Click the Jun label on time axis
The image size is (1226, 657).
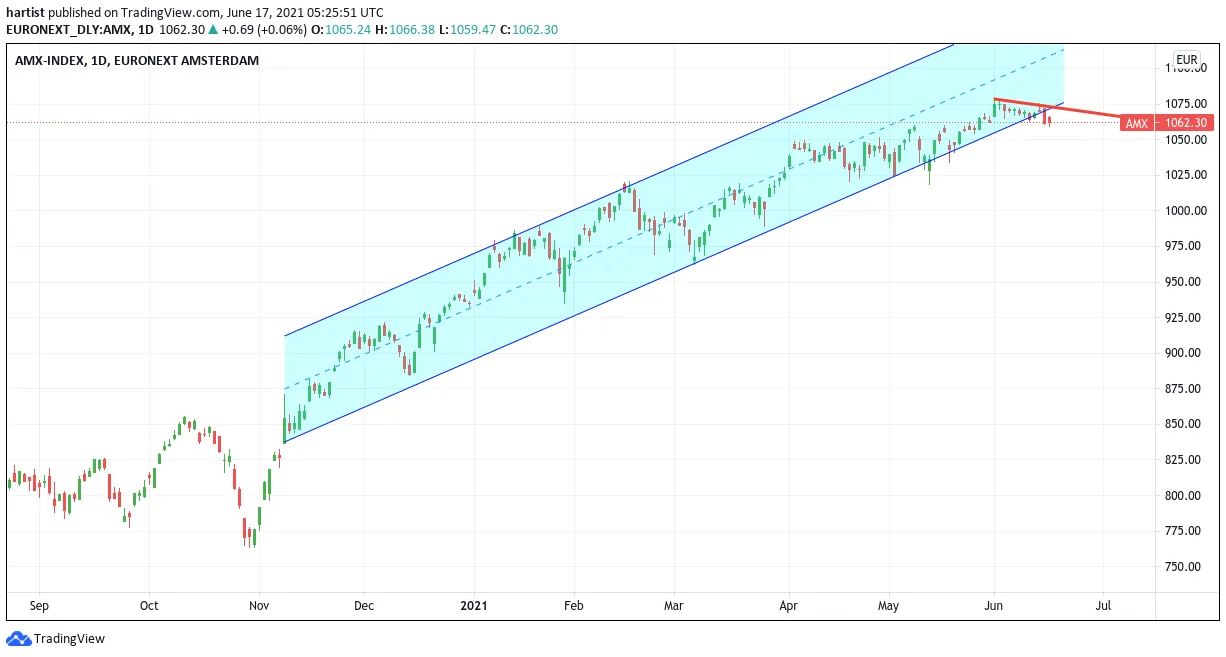(994, 606)
